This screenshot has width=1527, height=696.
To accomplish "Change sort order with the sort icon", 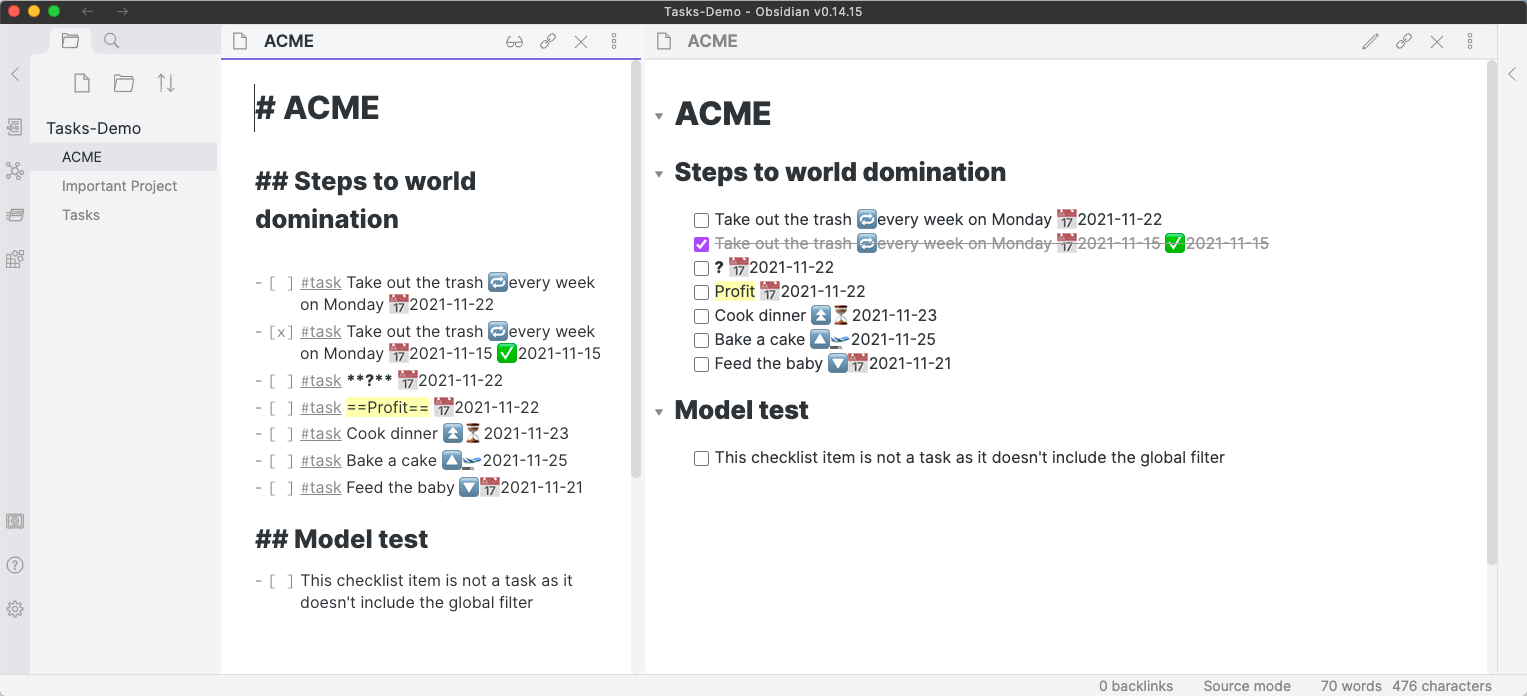I will click(165, 83).
